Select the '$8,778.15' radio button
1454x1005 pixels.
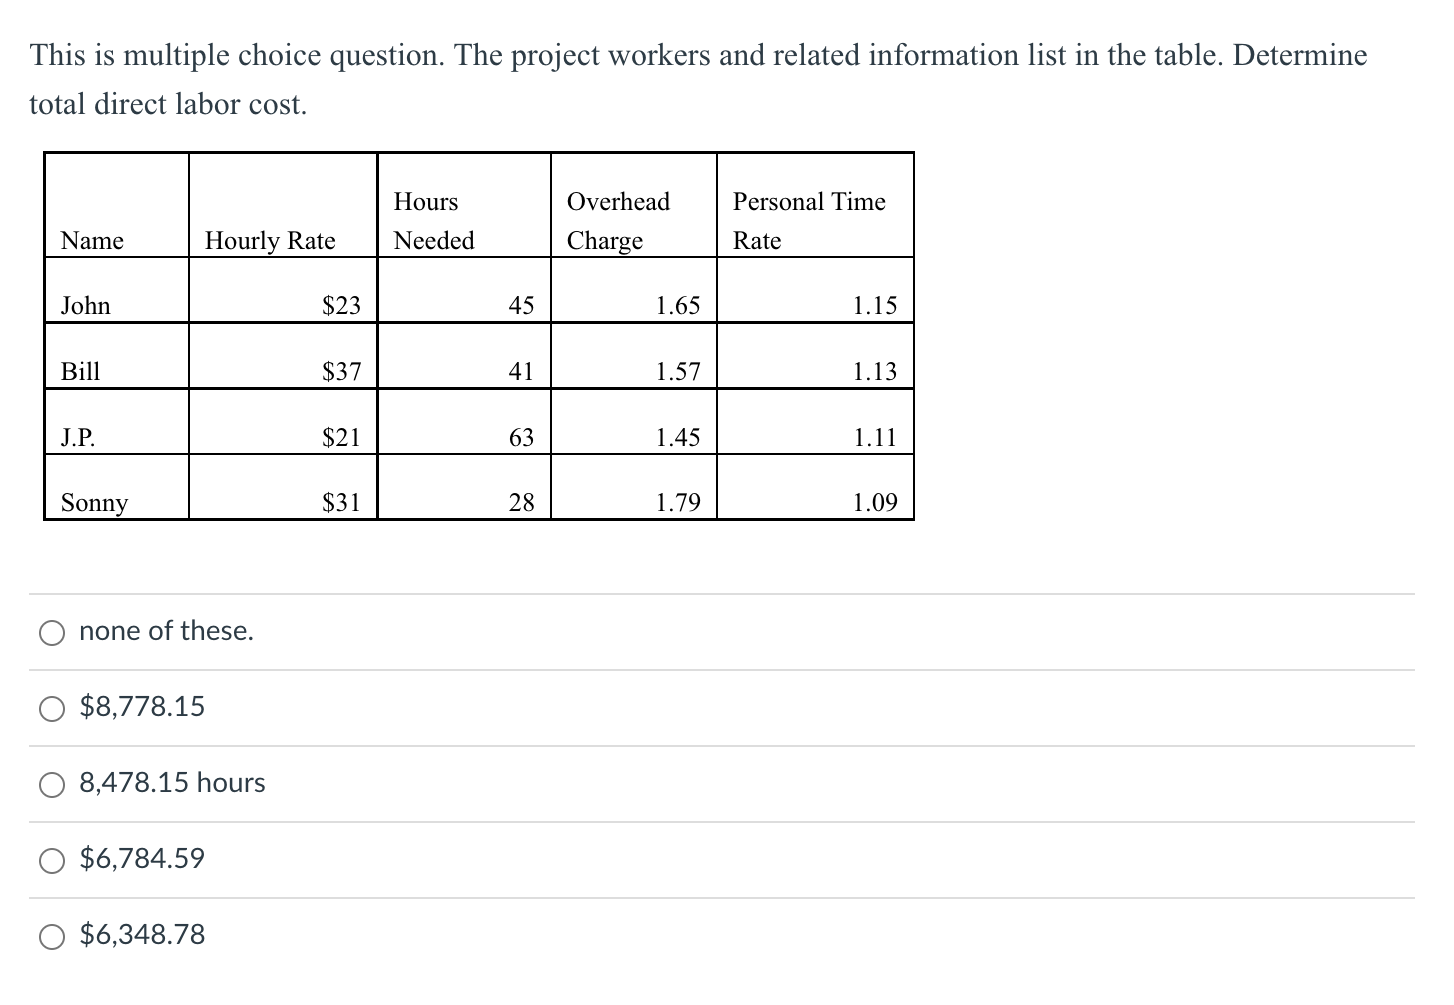tap(52, 708)
